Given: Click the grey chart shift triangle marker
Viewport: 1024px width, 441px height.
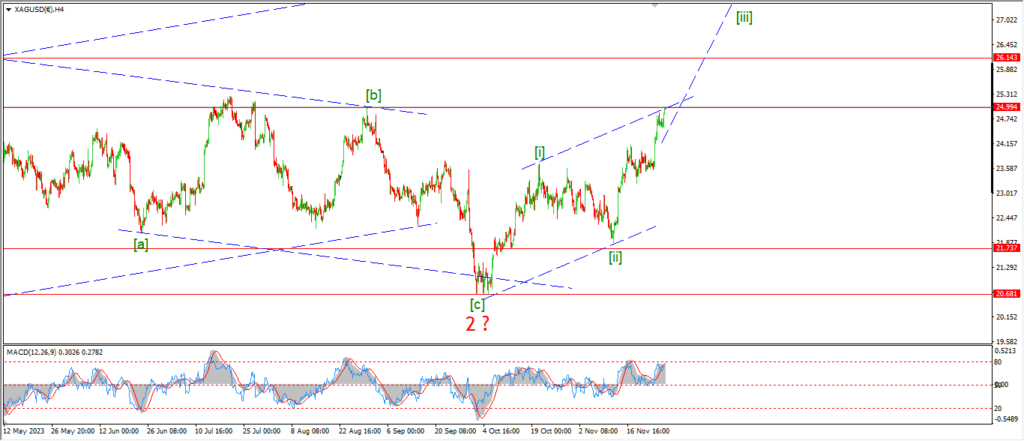Looking at the screenshot, I should point(655,5).
